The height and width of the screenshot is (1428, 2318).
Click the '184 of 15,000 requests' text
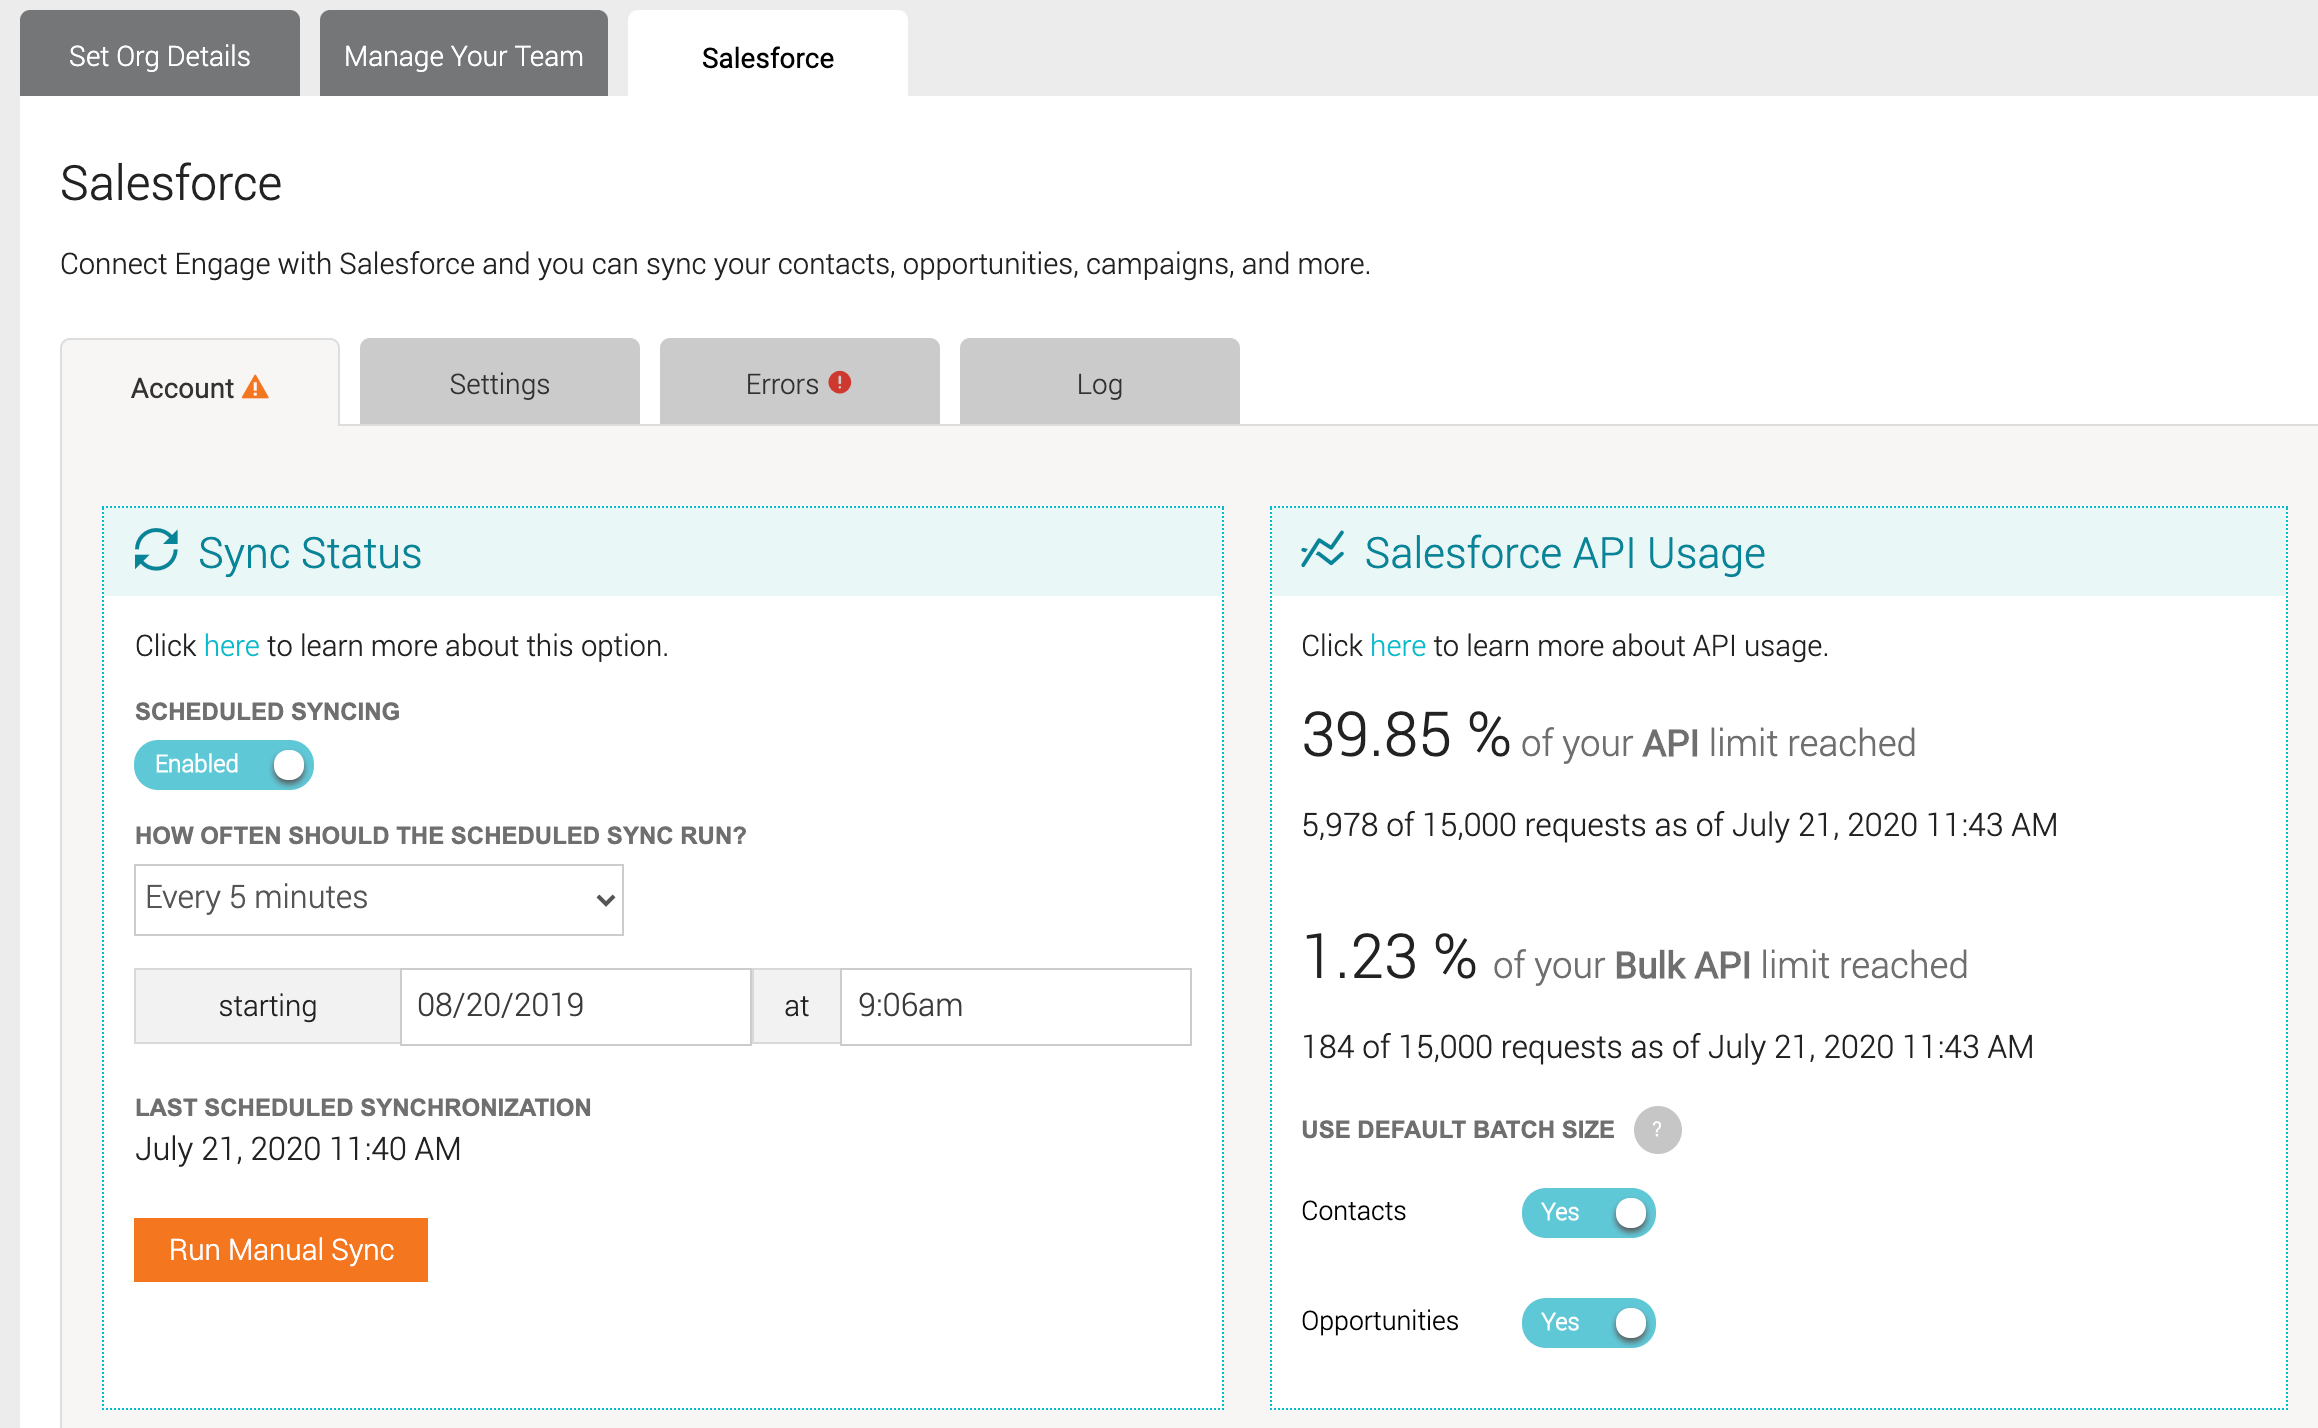1462,1047
